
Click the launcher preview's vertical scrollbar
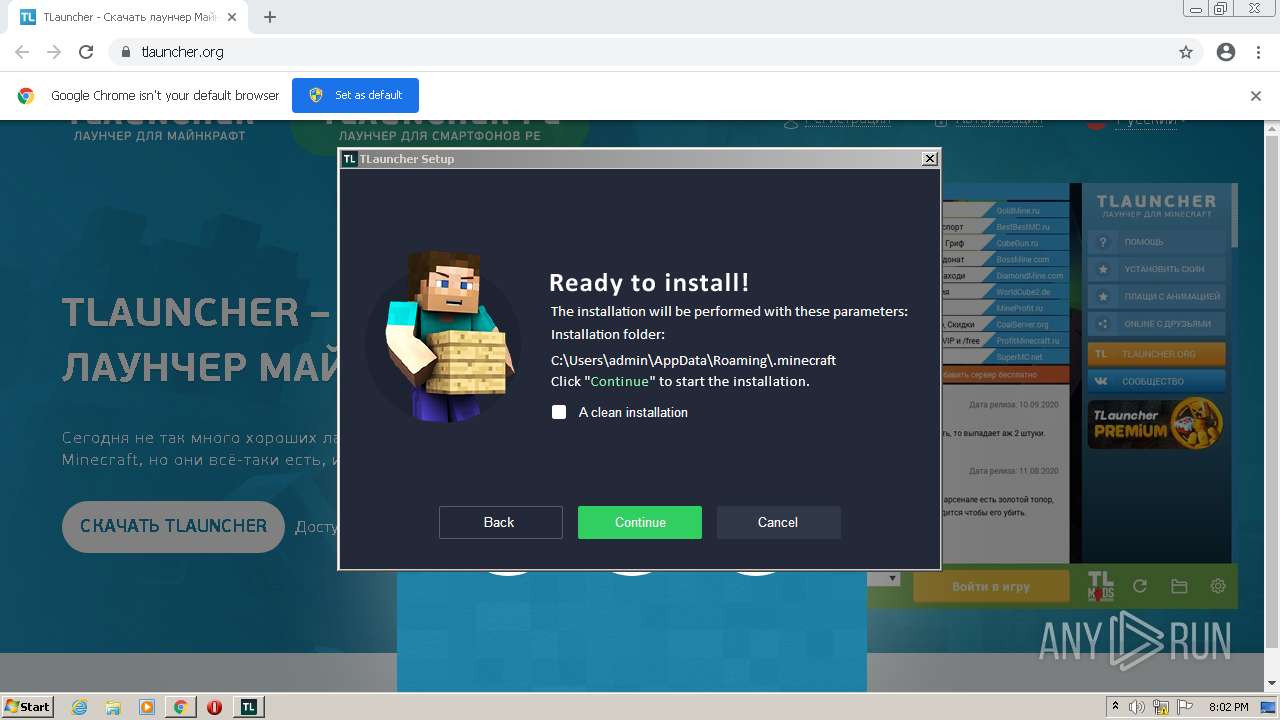(x=1235, y=216)
